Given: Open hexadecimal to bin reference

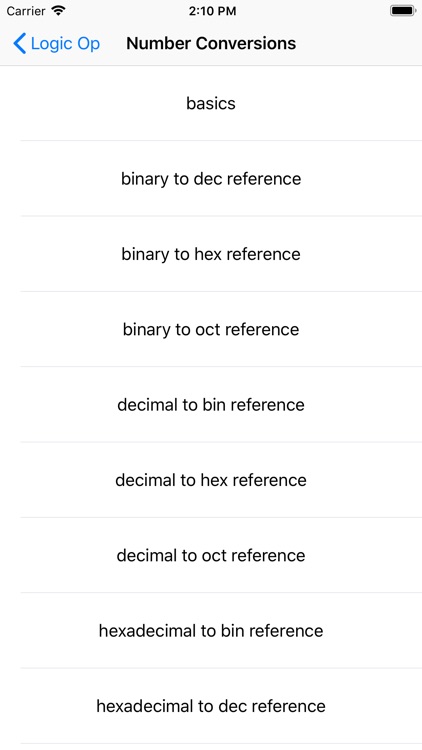Looking at the screenshot, I should (211, 630).
